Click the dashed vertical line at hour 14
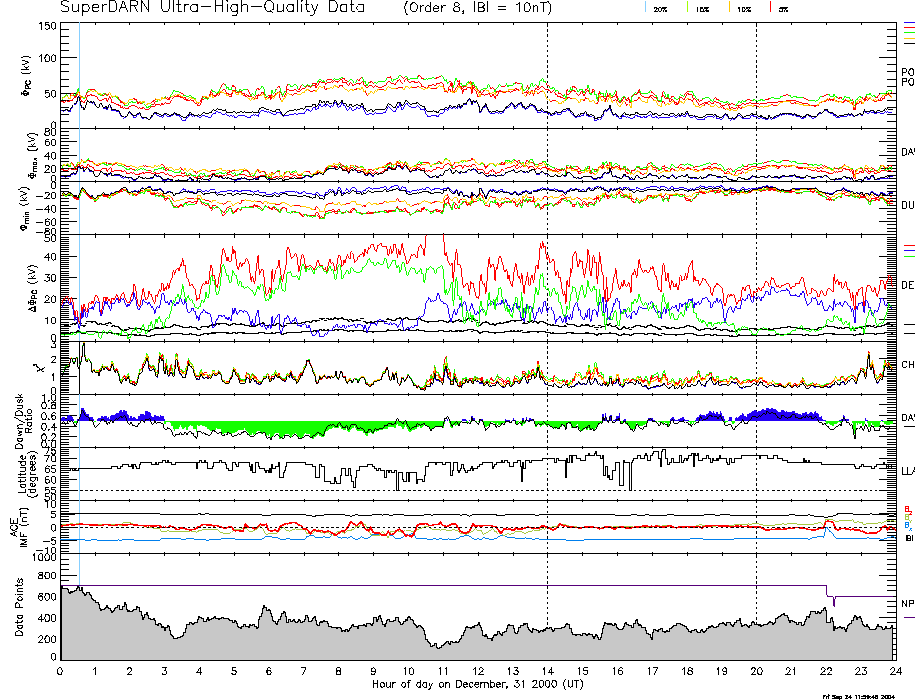This screenshot has height=700, width=915. (547, 300)
